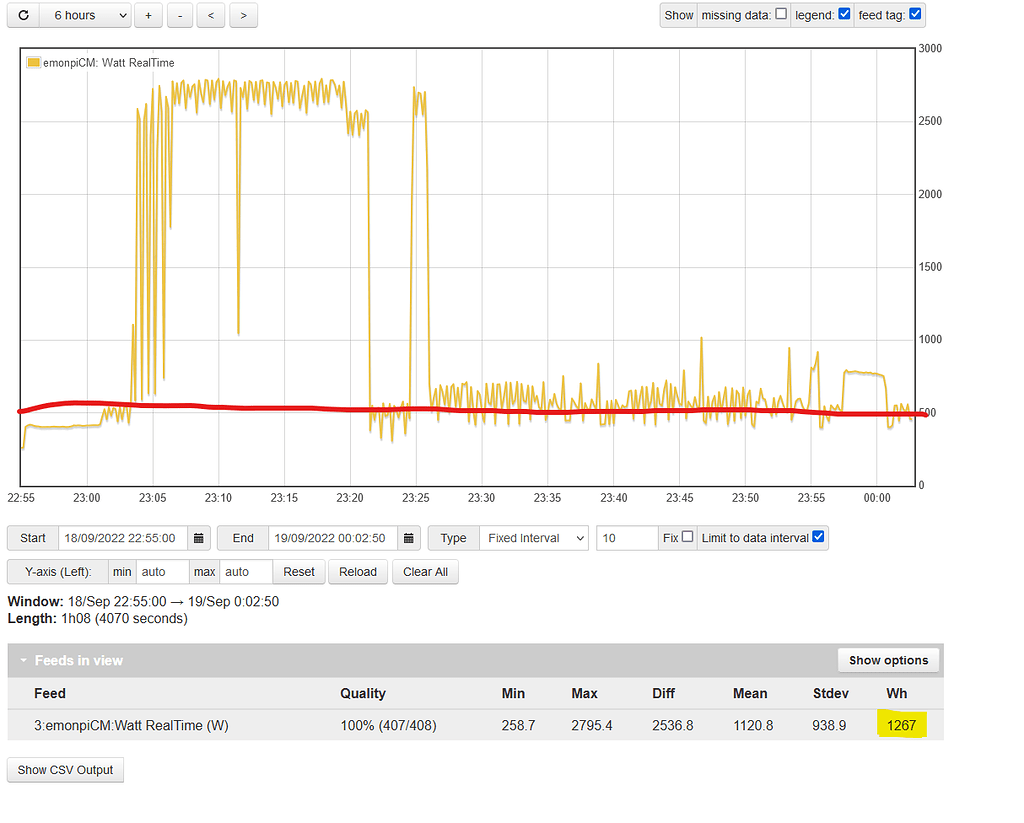Zoom out using the minus button
1024x823 pixels.
(x=180, y=15)
